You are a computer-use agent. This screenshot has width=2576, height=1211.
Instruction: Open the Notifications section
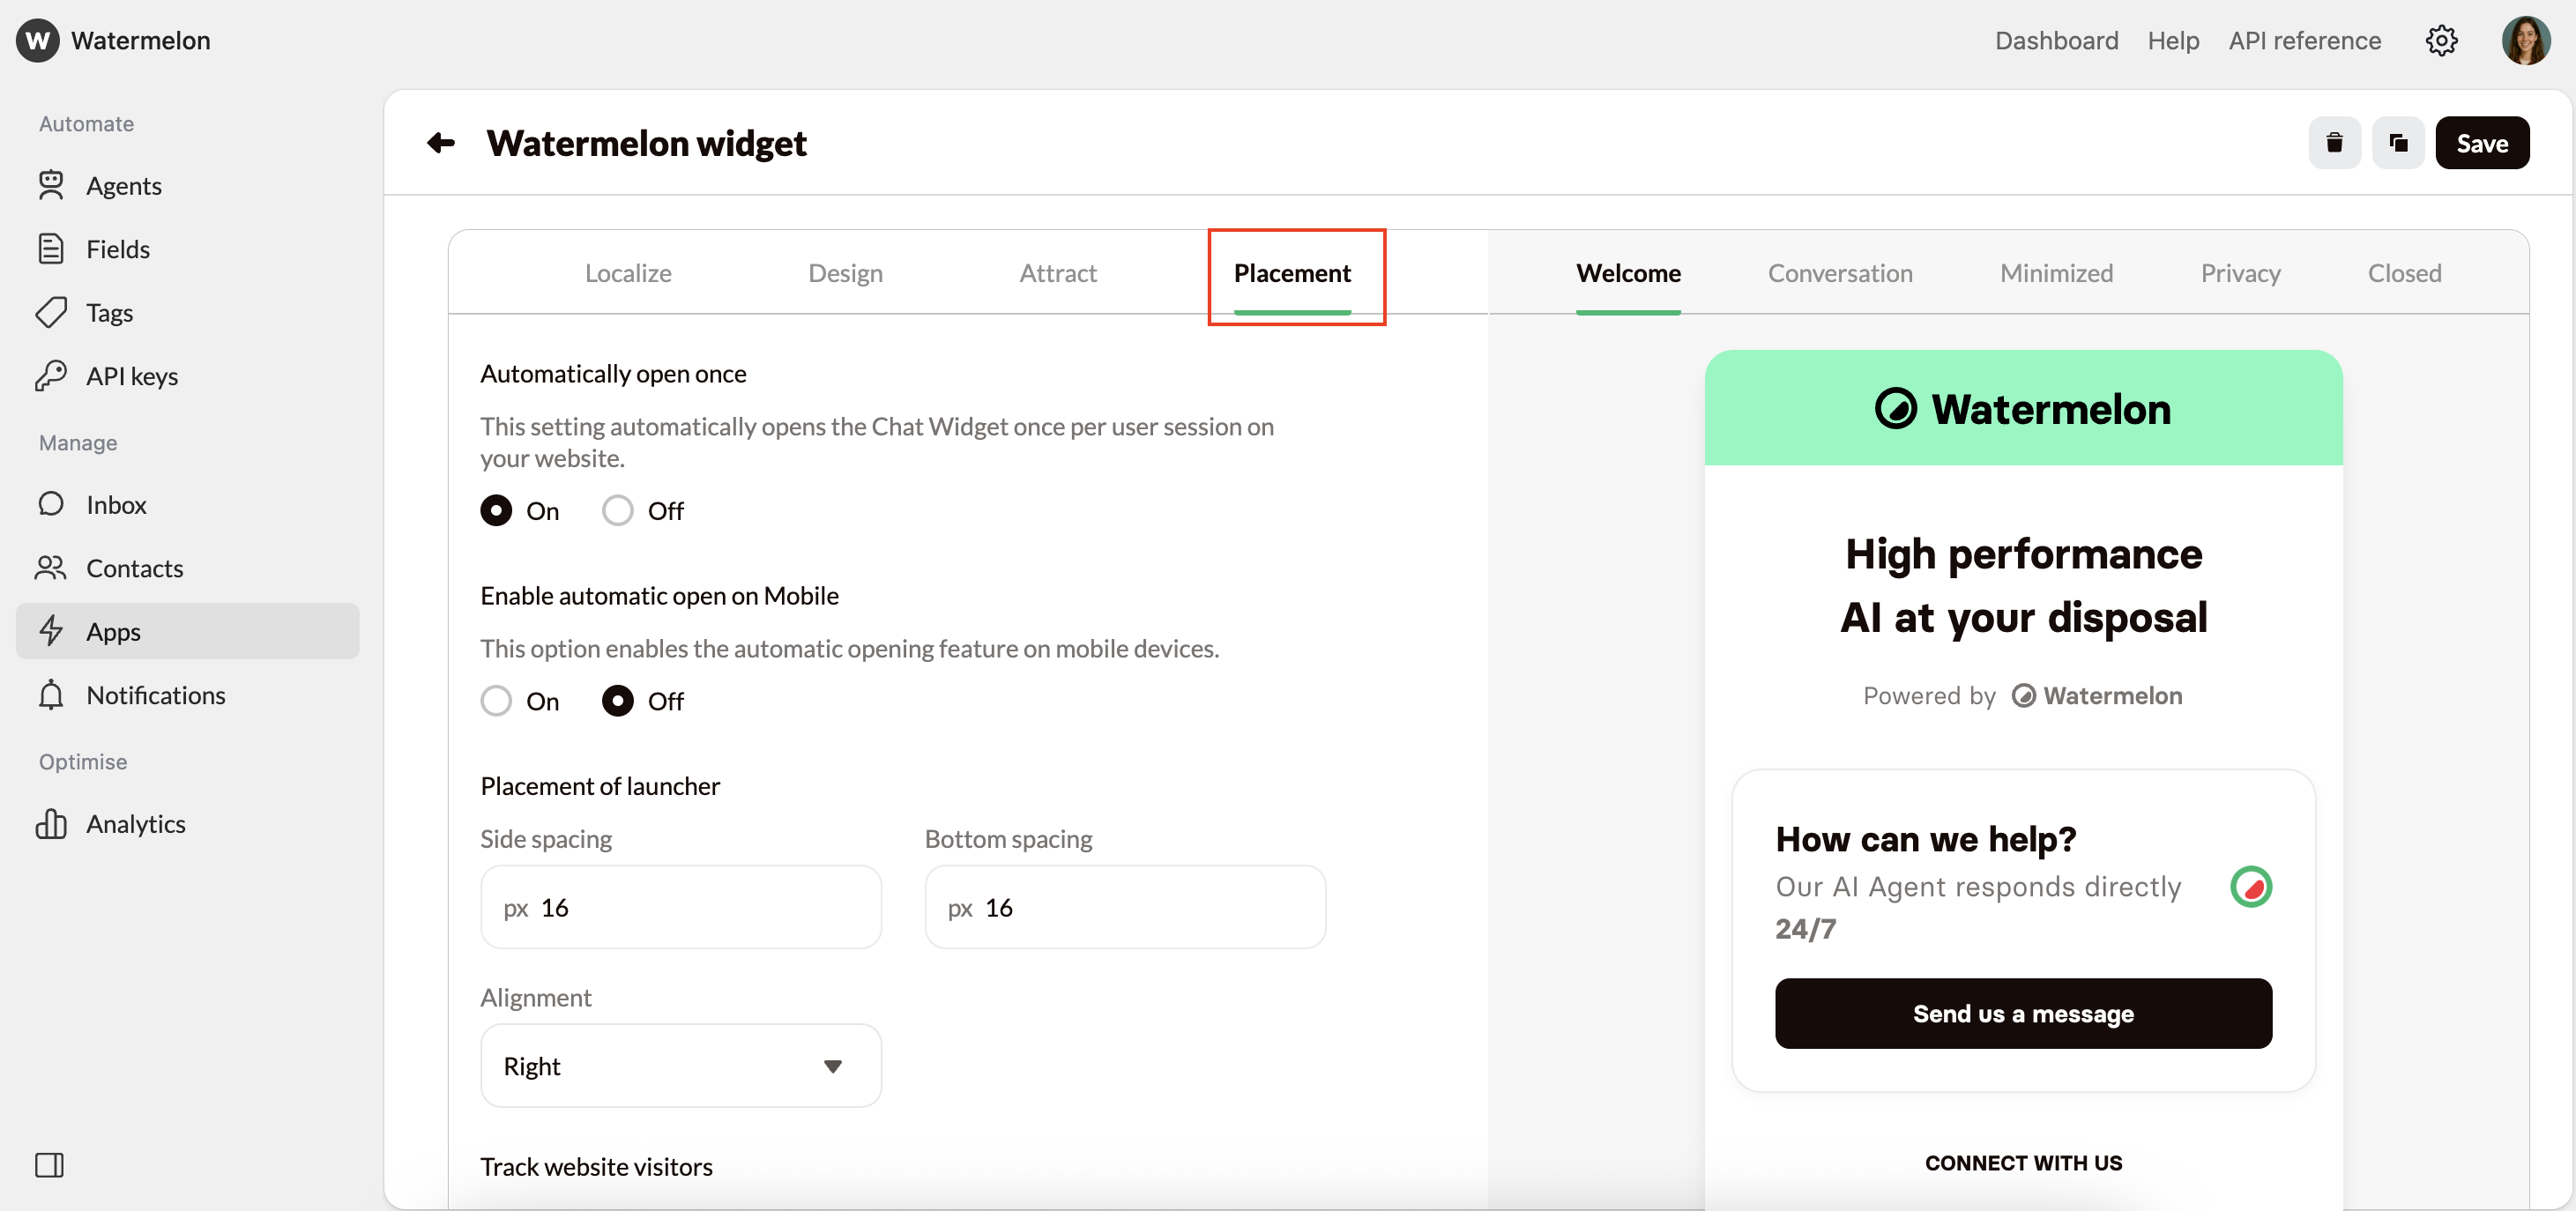[155, 694]
